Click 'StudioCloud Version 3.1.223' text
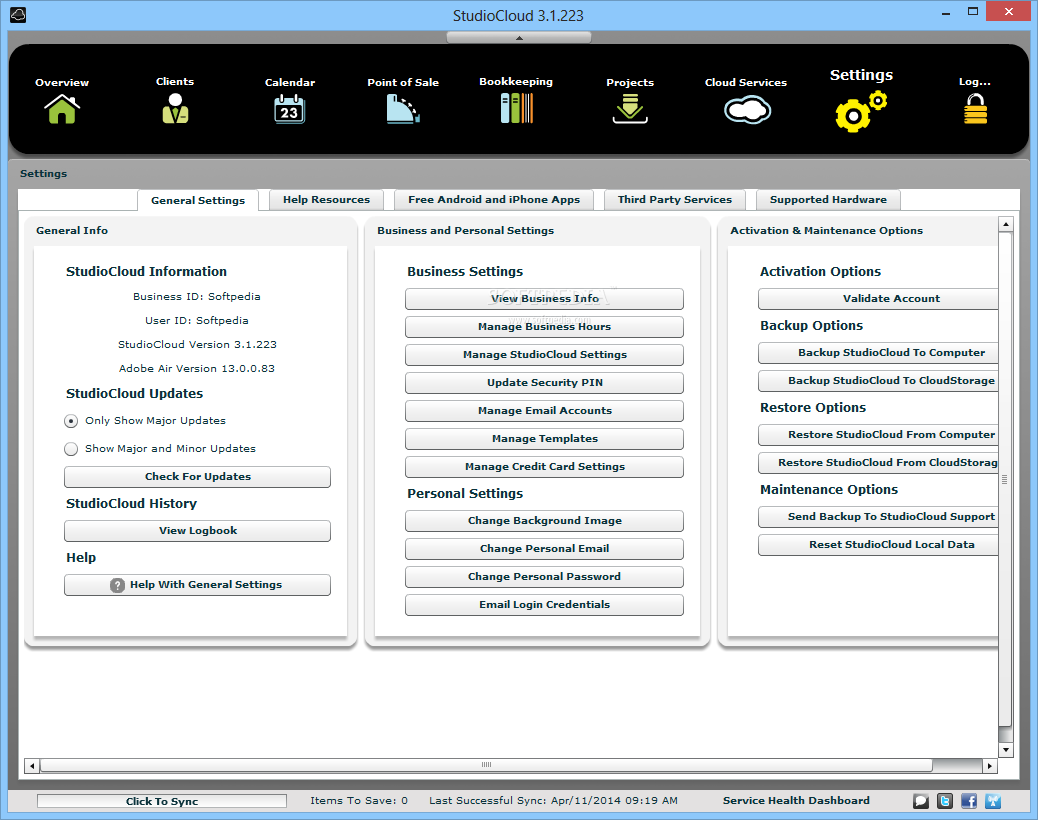Viewport: 1038px width, 820px height. coord(197,345)
